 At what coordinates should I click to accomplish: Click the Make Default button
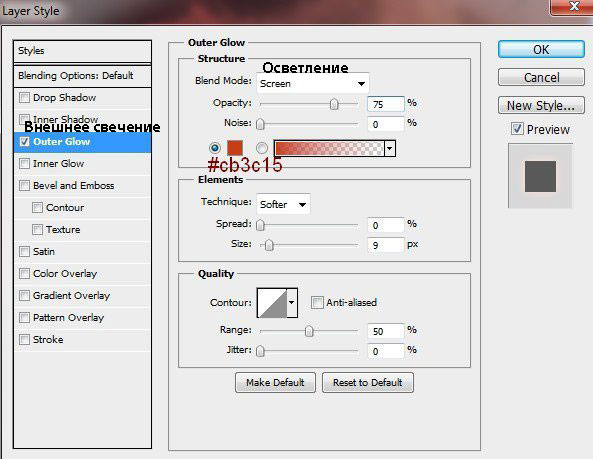[x=275, y=383]
